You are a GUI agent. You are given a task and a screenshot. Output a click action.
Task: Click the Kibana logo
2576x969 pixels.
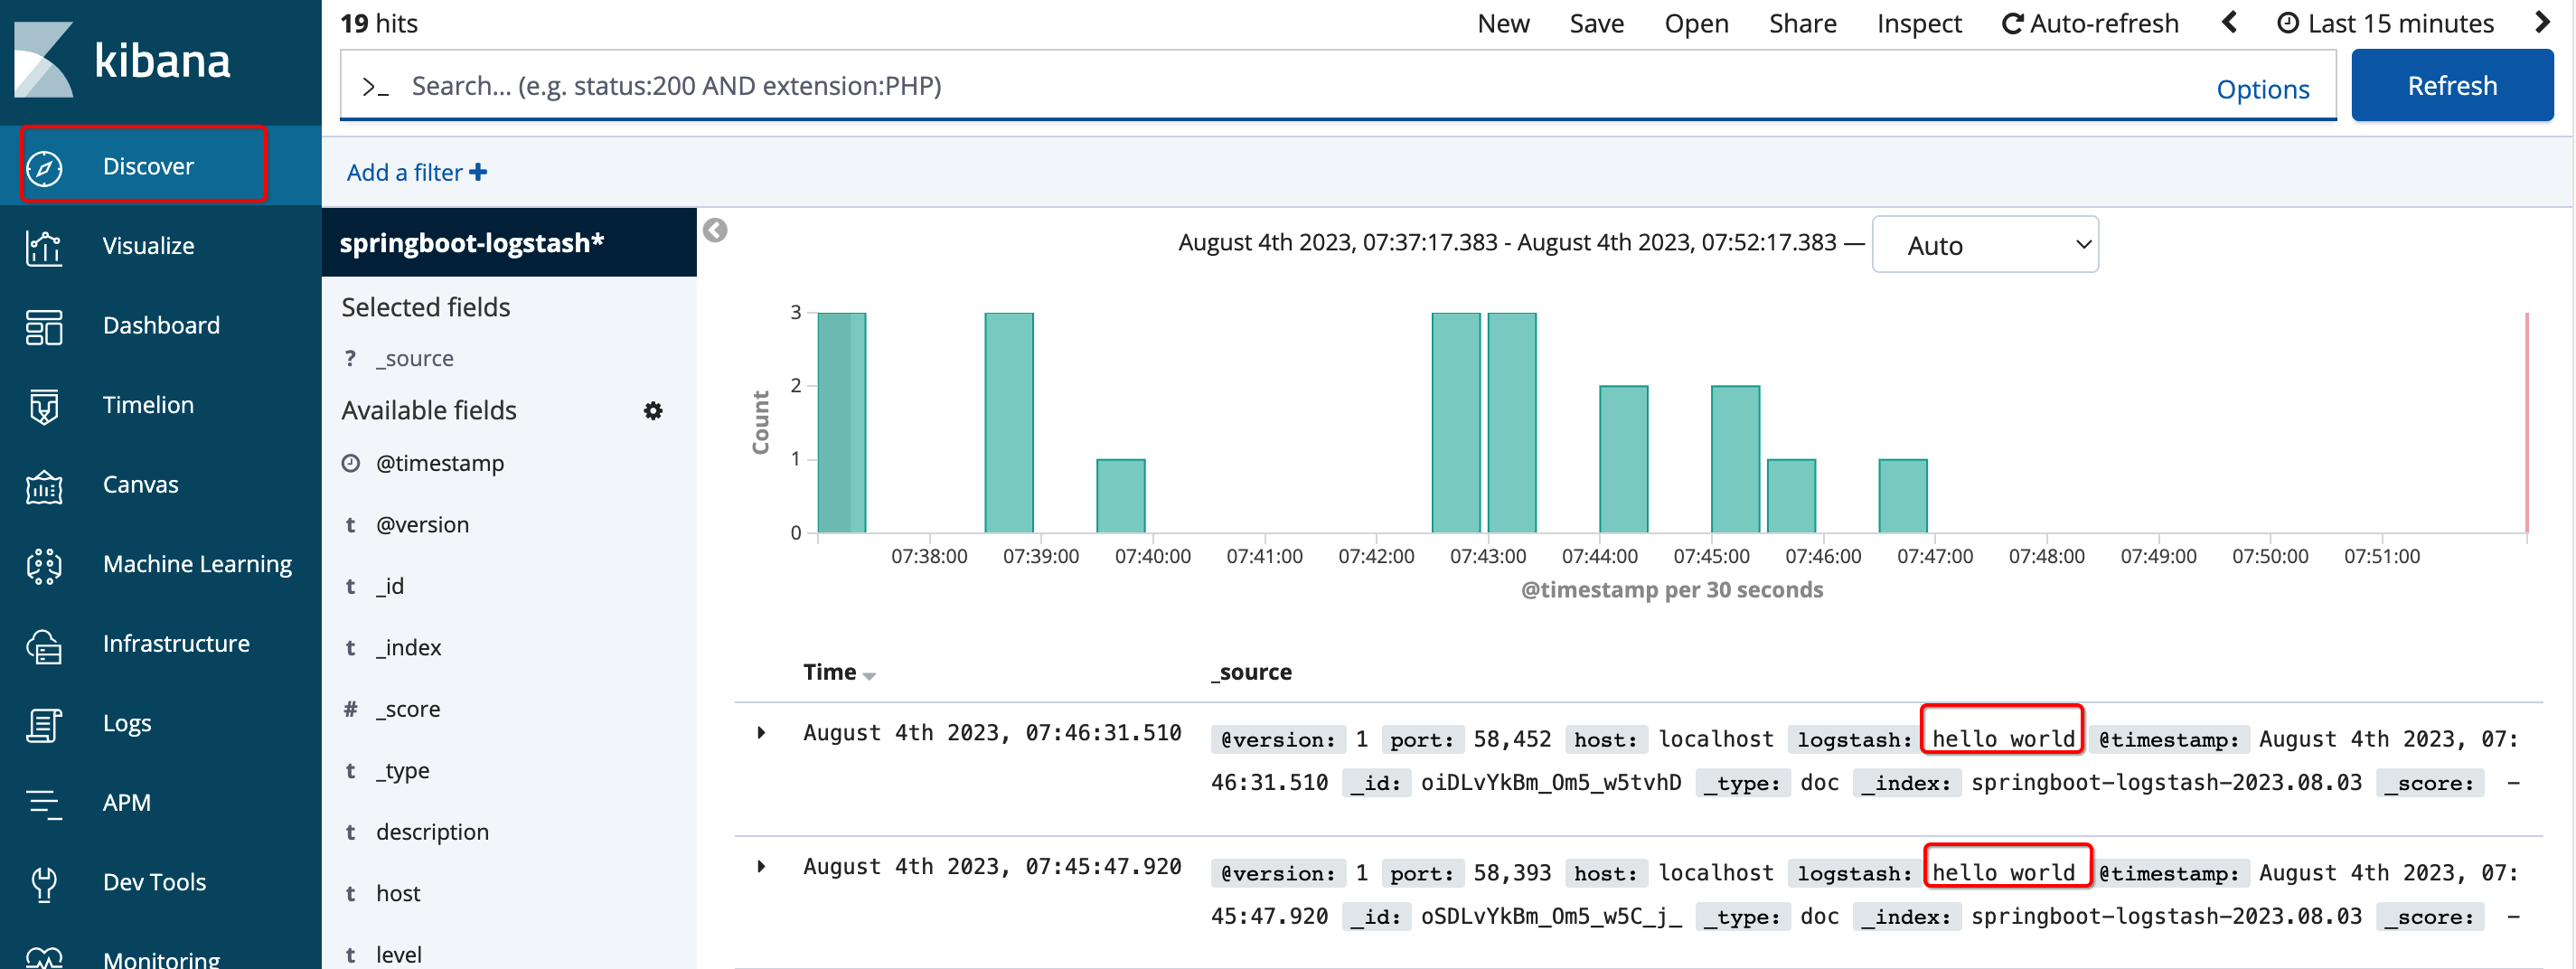[122, 60]
